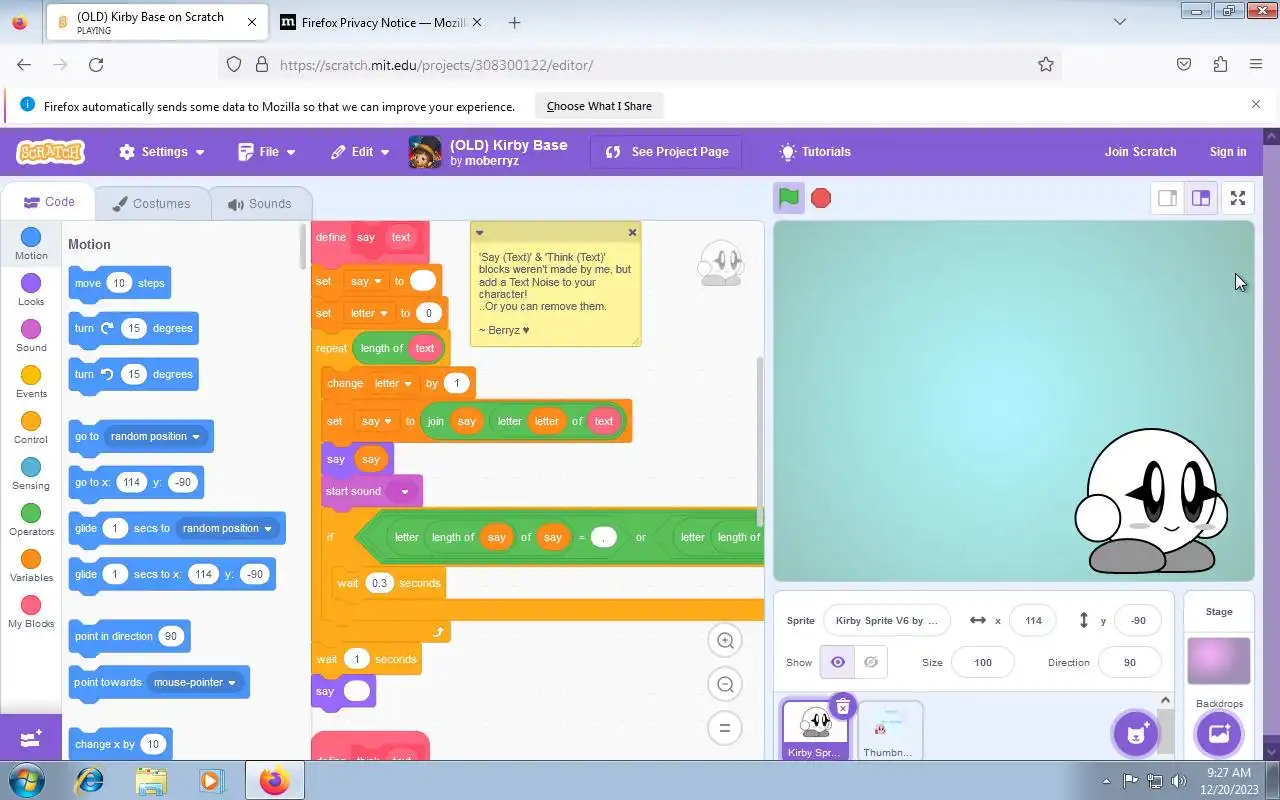Screen dimensions: 1280x800
Task: Open the 'point towards mouse-pointer' dropdown
Action: click(195, 682)
